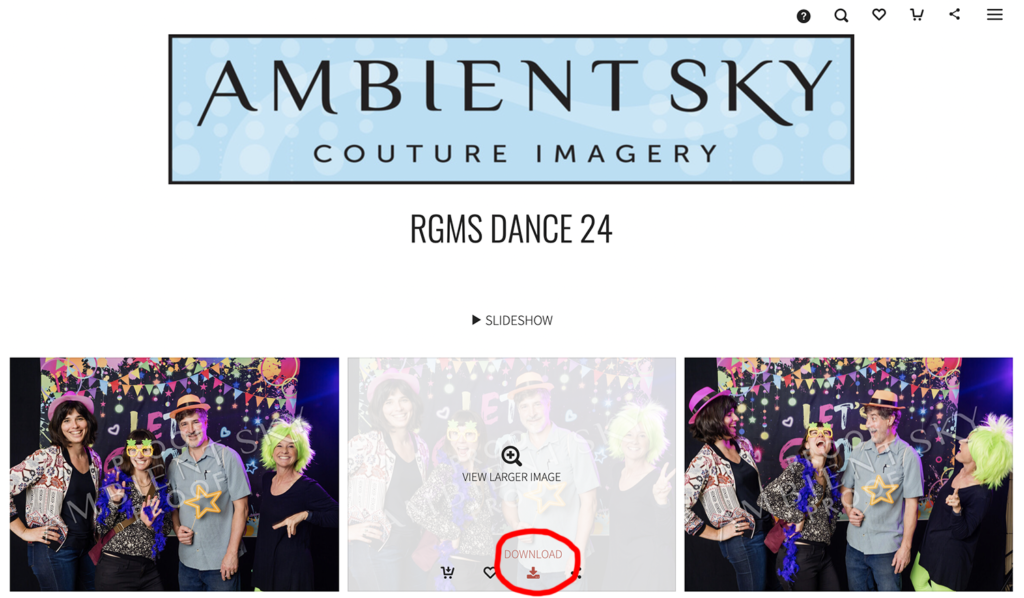Open the shopping cart in header
1024x598 pixels.
(x=917, y=14)
